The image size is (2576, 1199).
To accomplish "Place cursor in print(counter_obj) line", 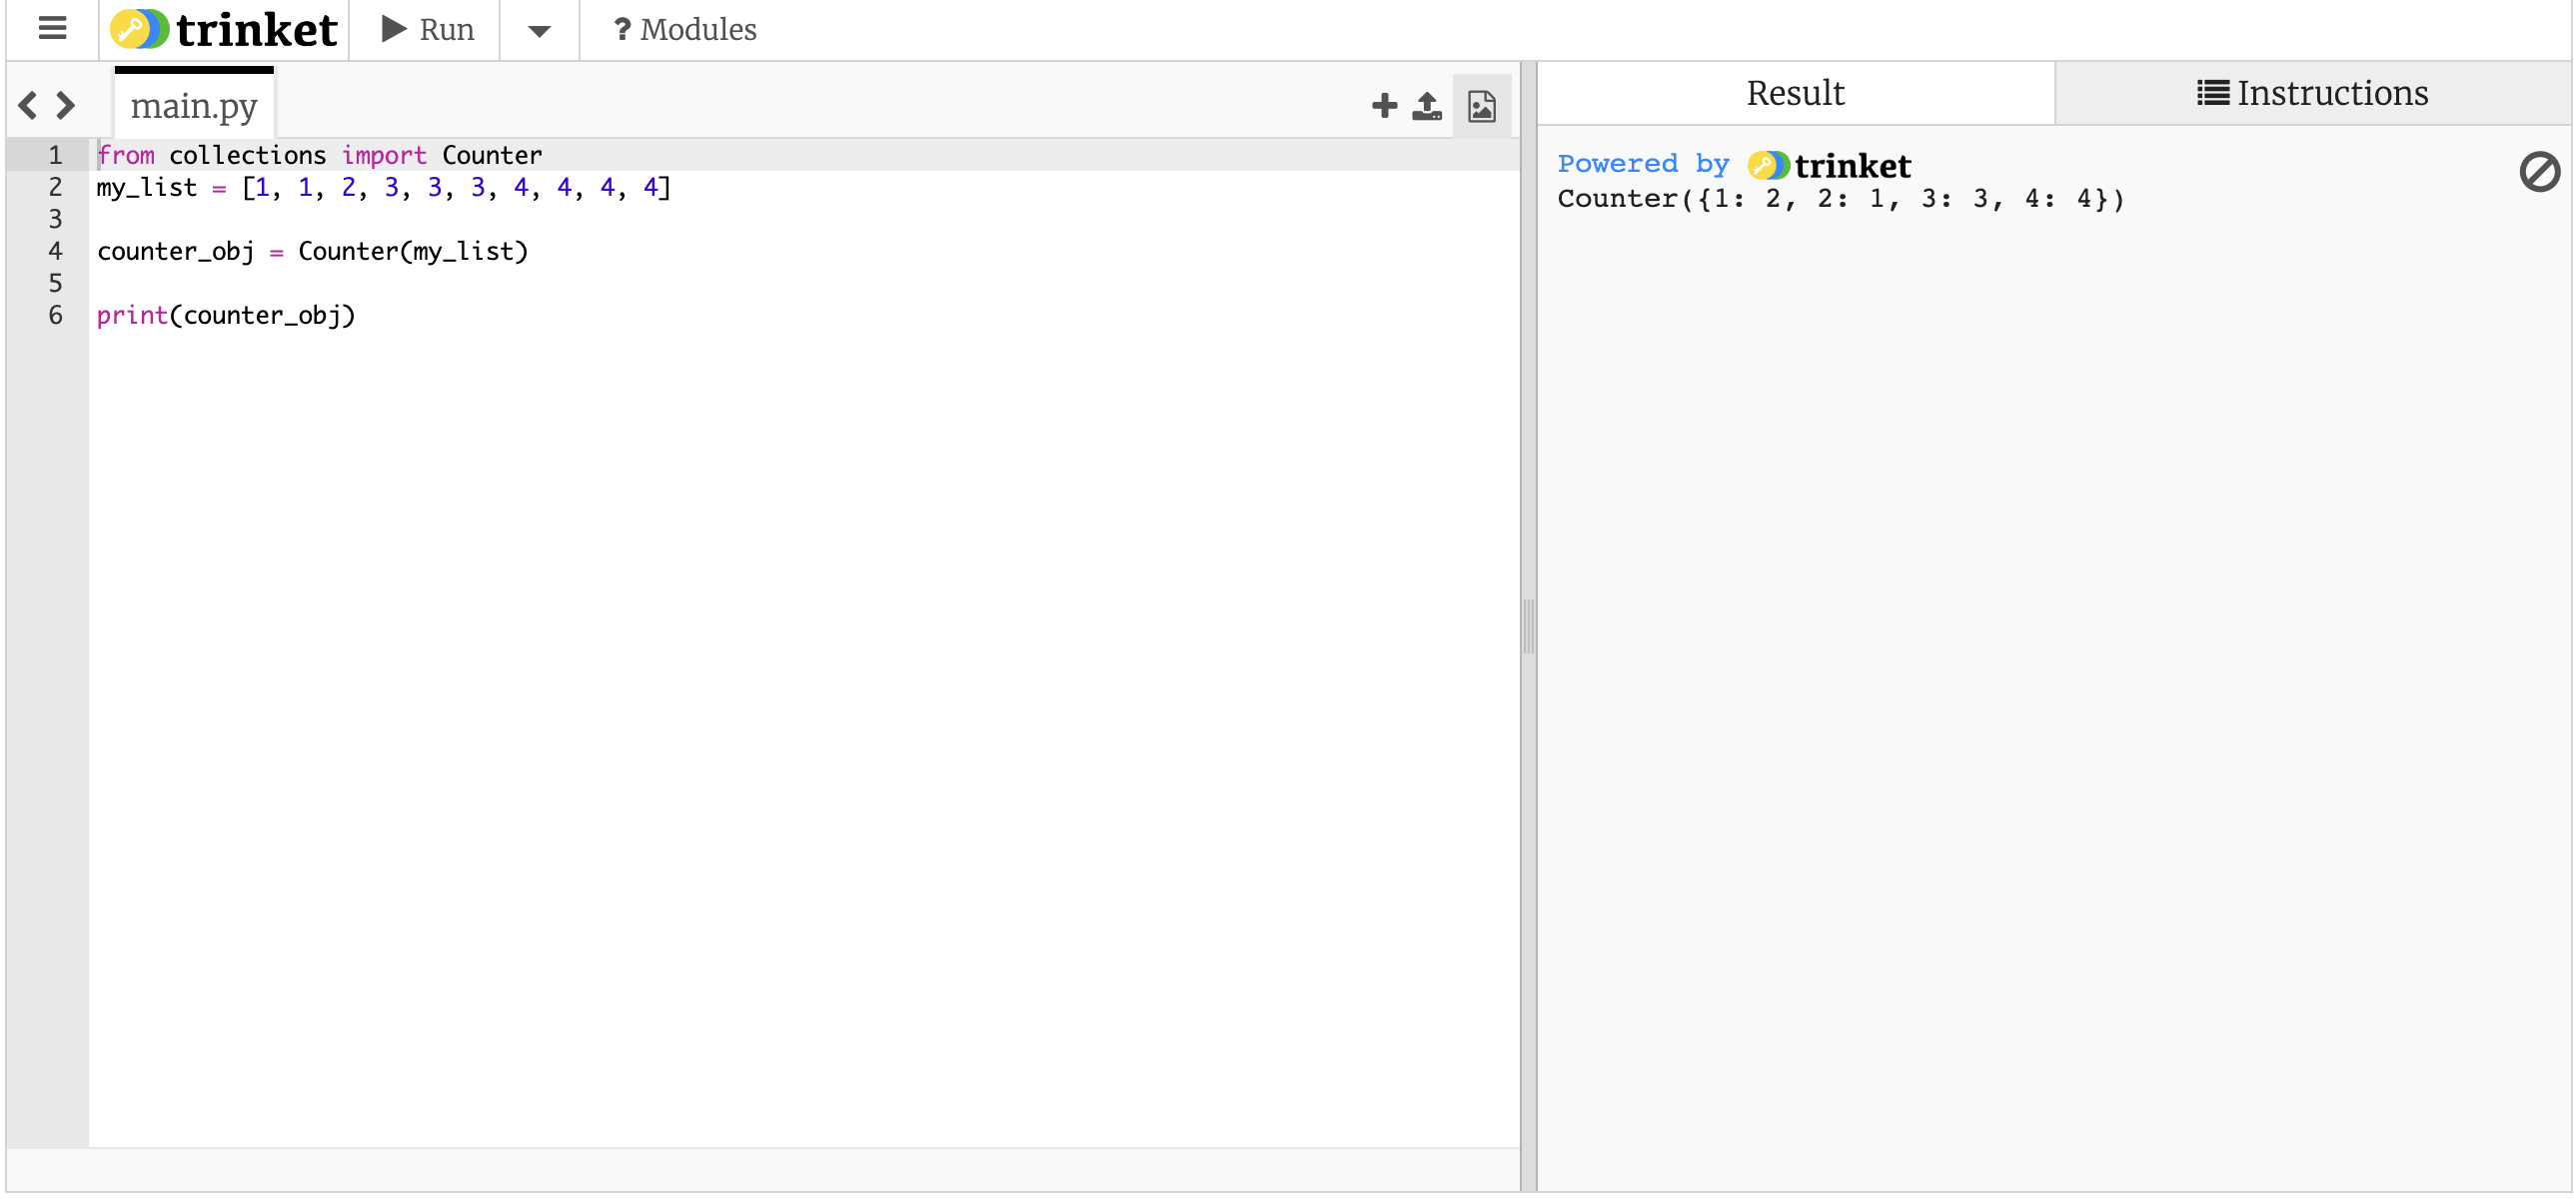I will click(x=226, y=316).
